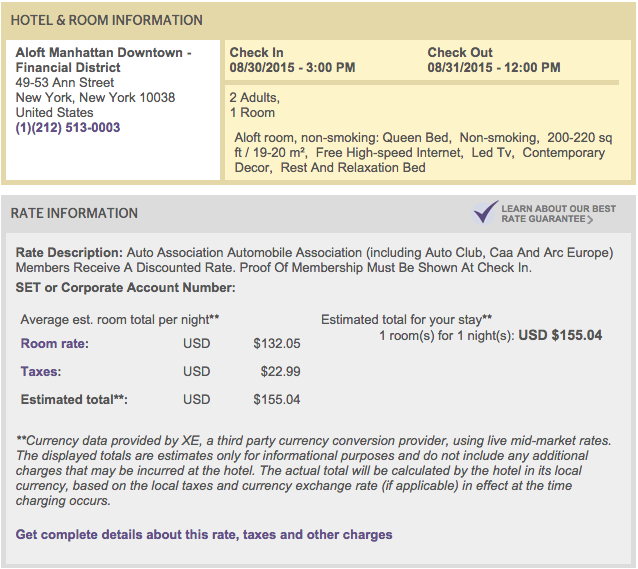Click the chevron after Rate Guarantee text

point(590,219)
